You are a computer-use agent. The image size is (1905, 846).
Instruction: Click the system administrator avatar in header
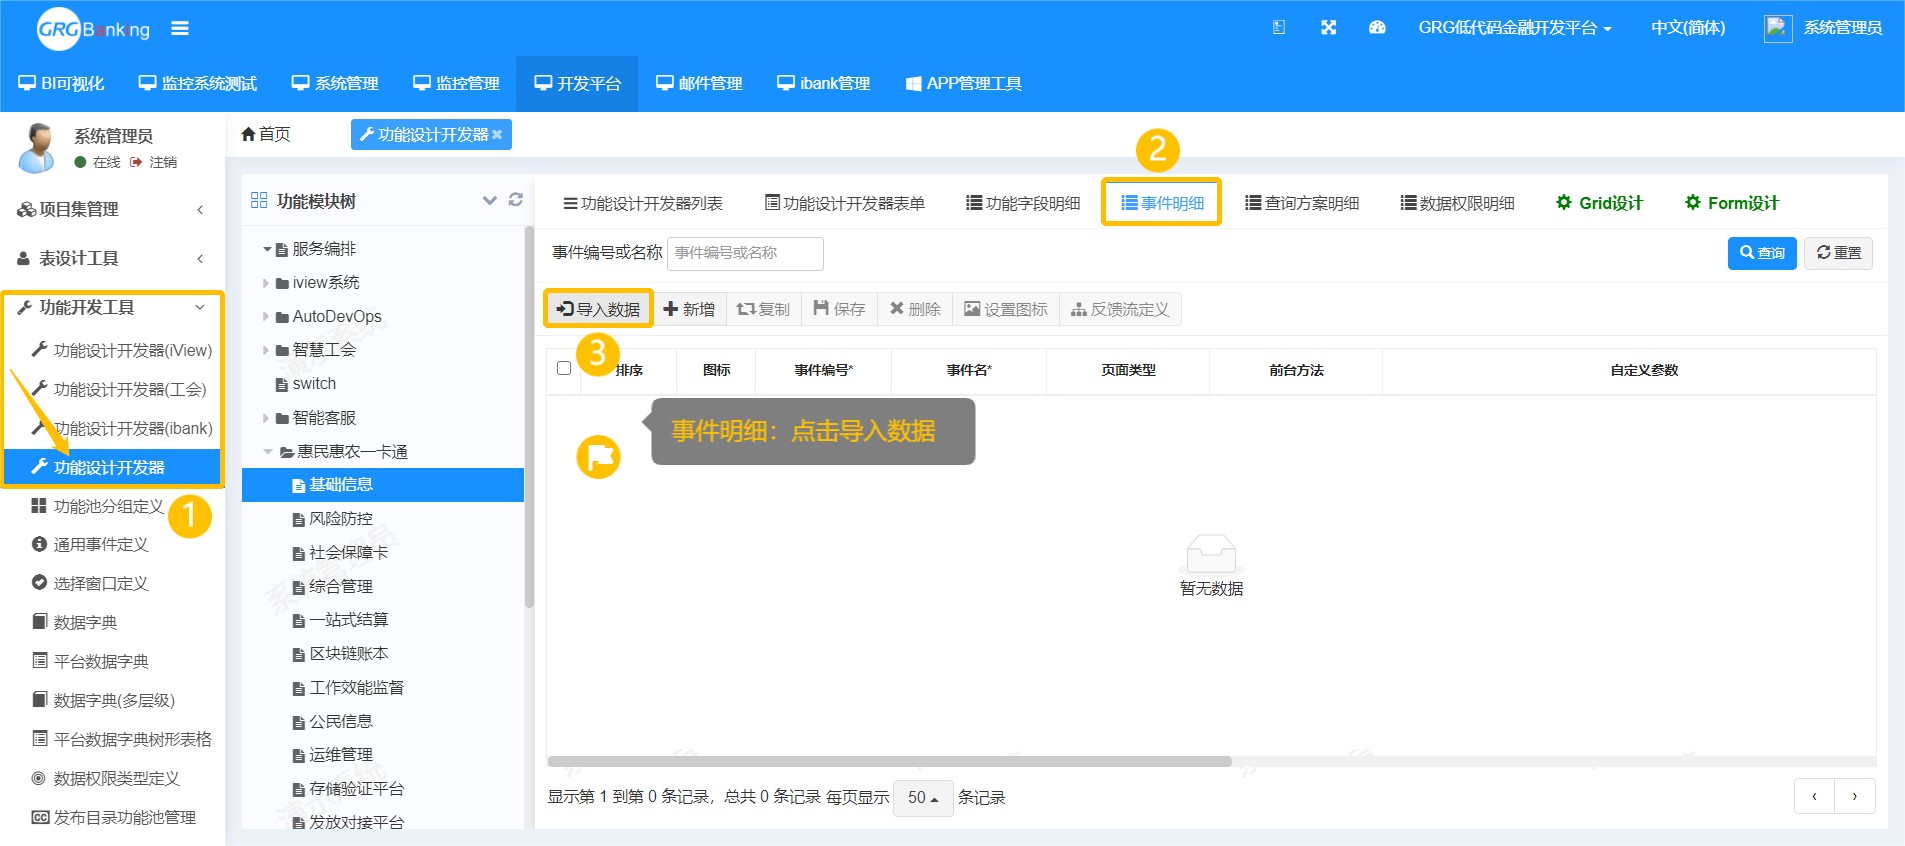(1777, 28)
